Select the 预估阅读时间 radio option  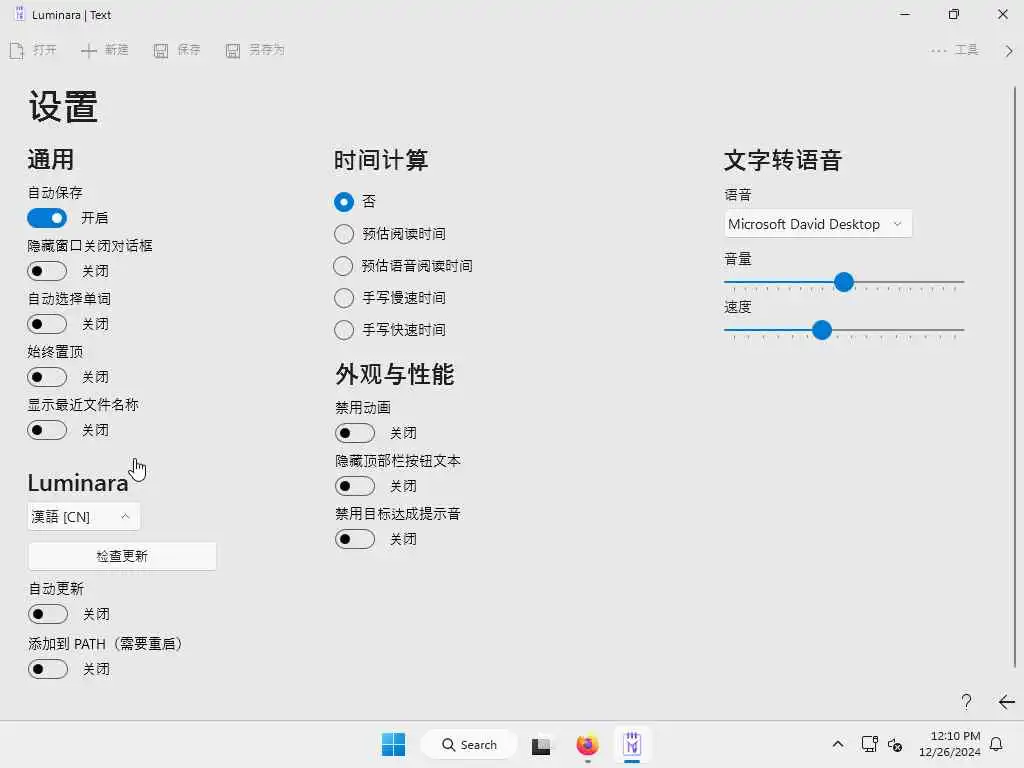344,234
